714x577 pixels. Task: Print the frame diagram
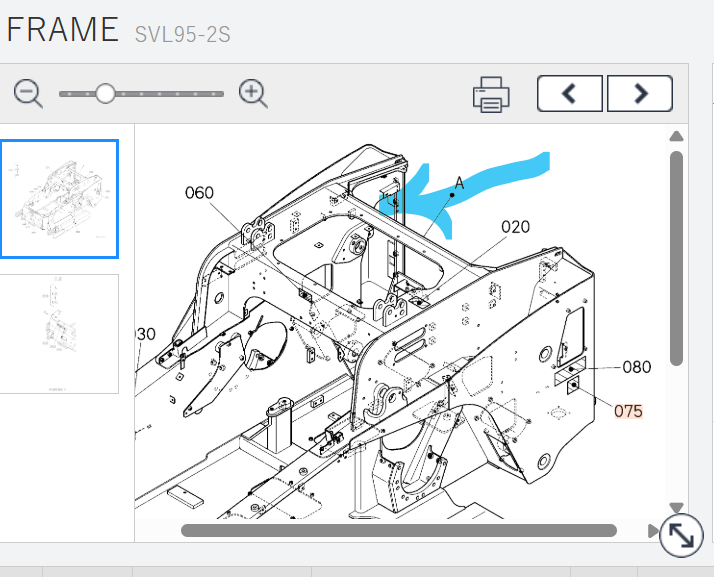click(x=491, y=95)
